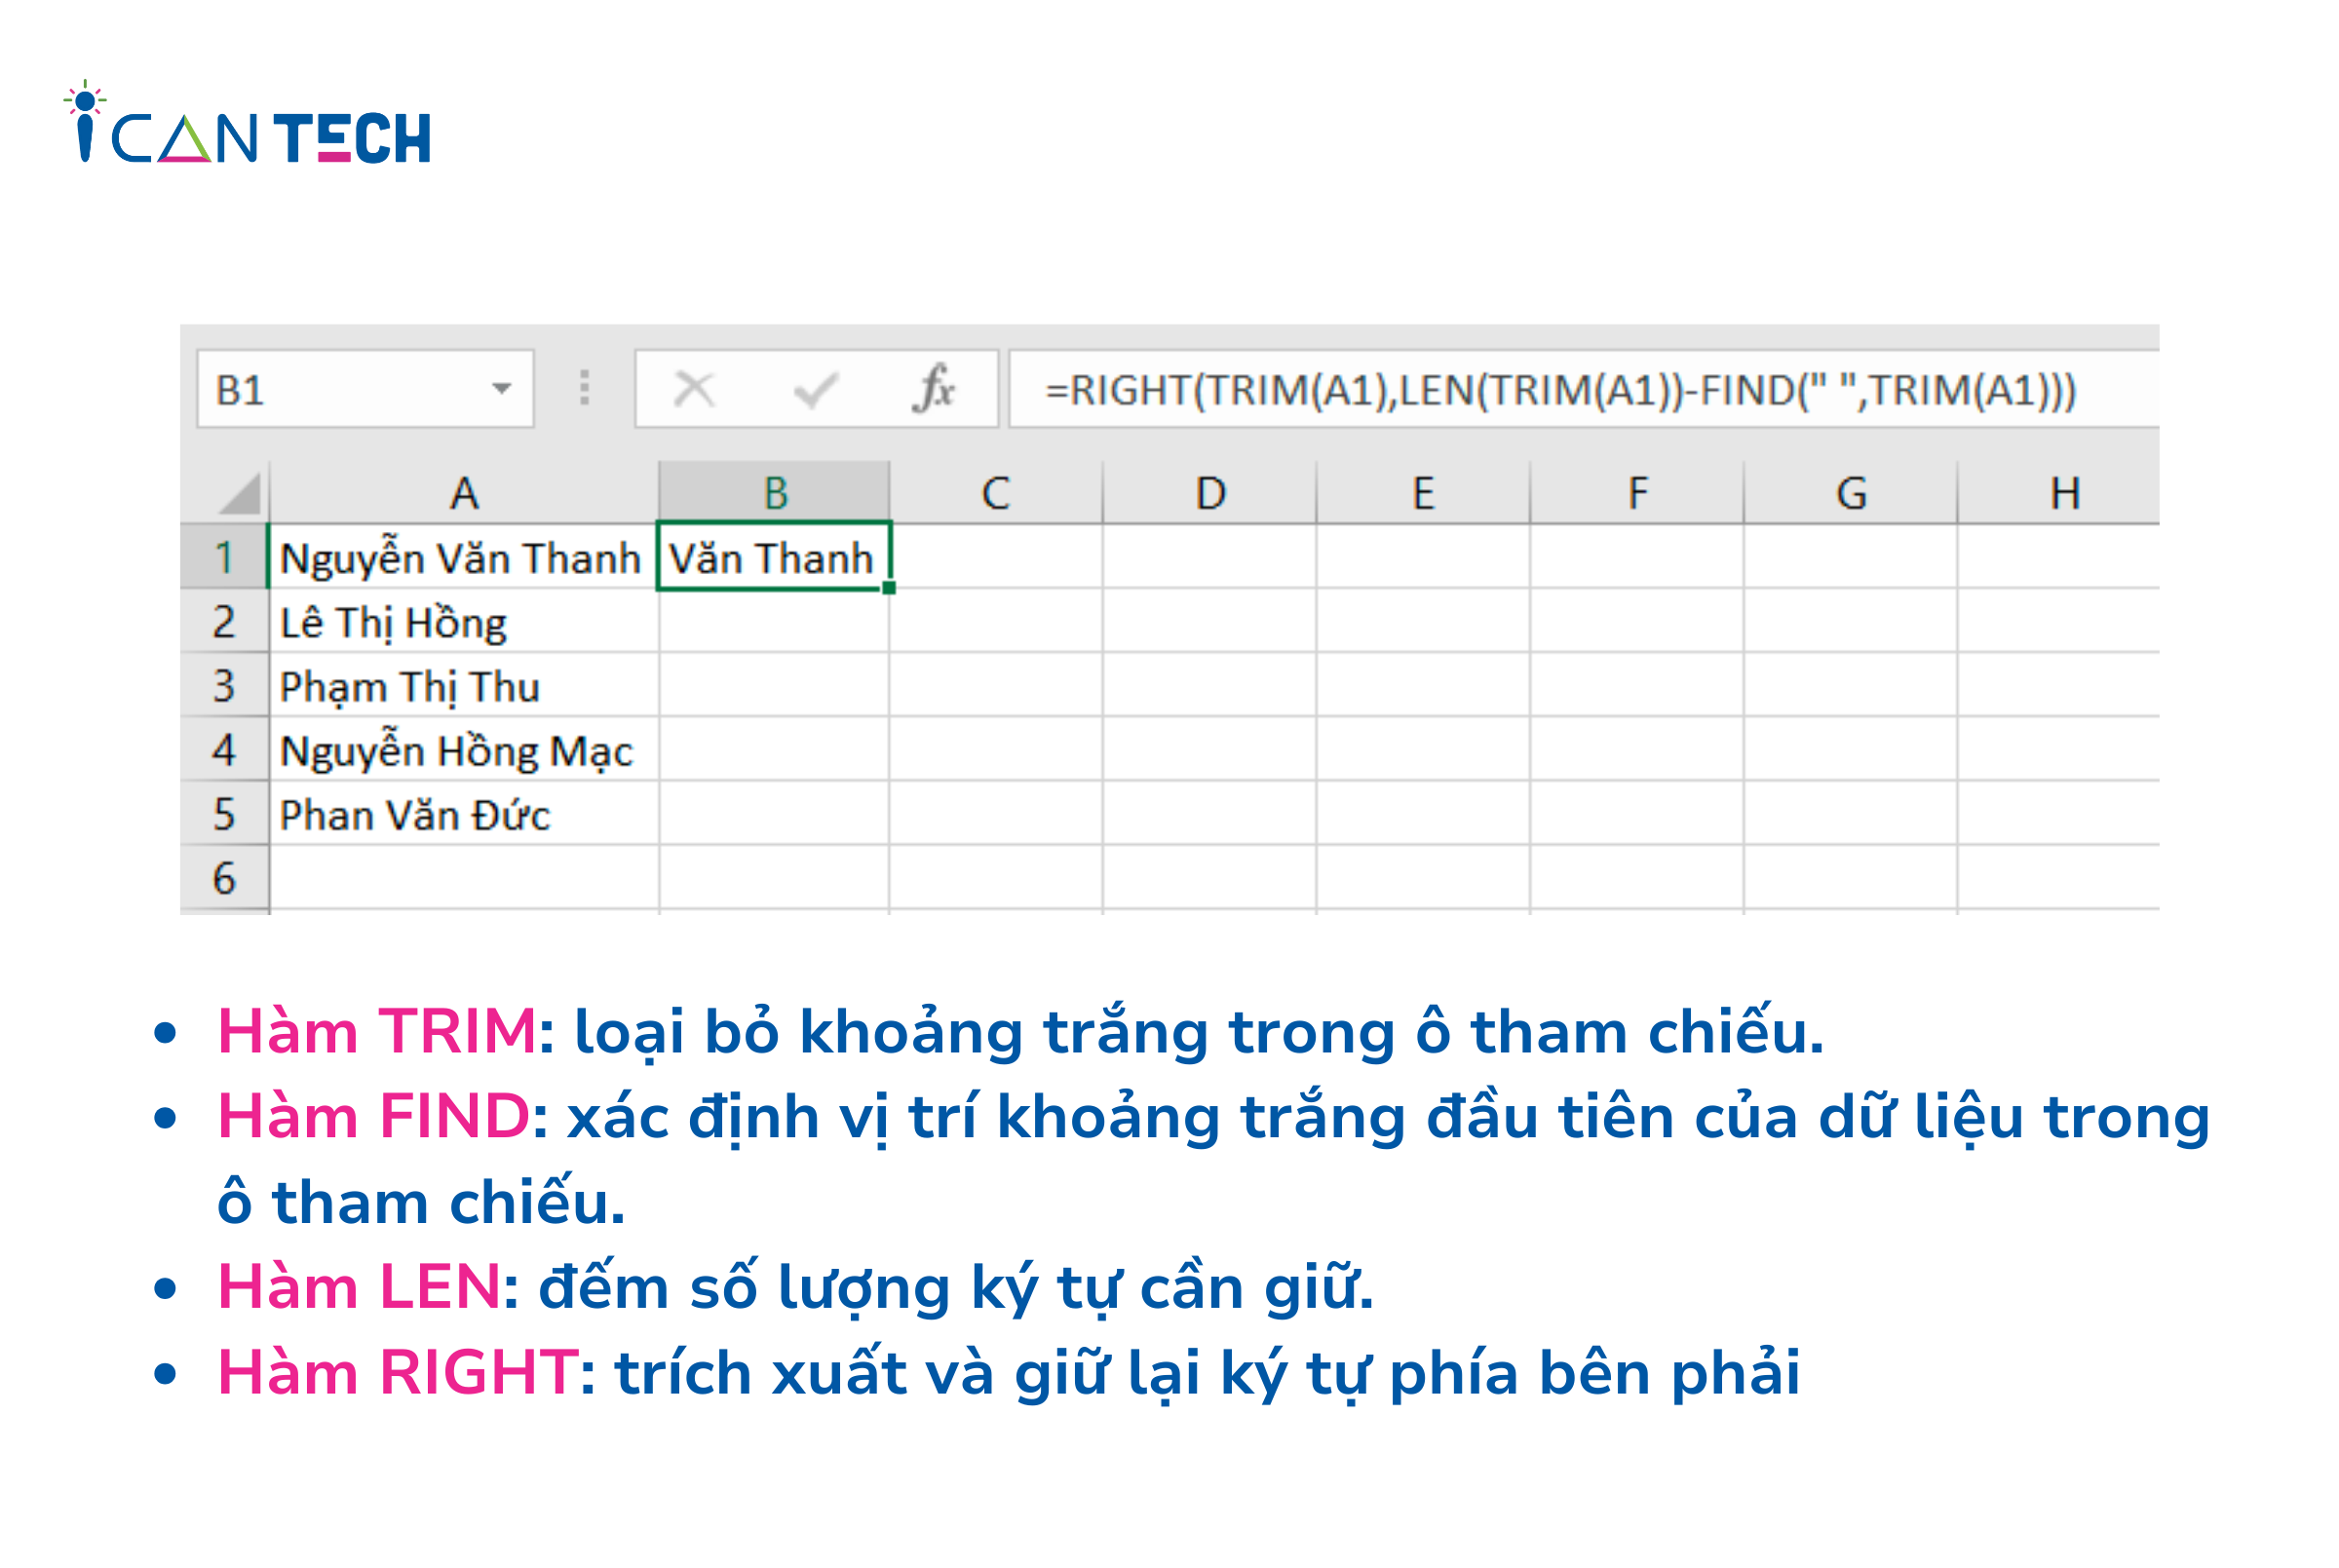Screen dimensions: 2339x1568
Task: Click empty cell A6
Action: click(464, 878)
